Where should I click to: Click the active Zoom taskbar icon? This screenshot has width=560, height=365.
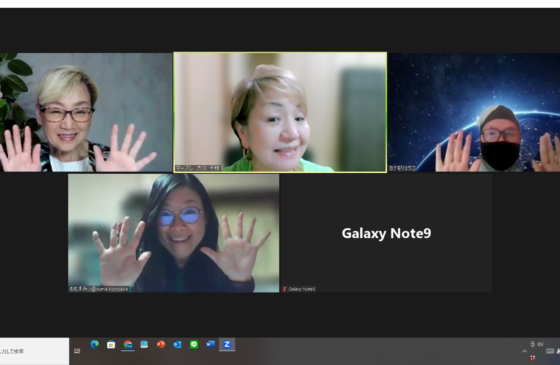(227, 345)
